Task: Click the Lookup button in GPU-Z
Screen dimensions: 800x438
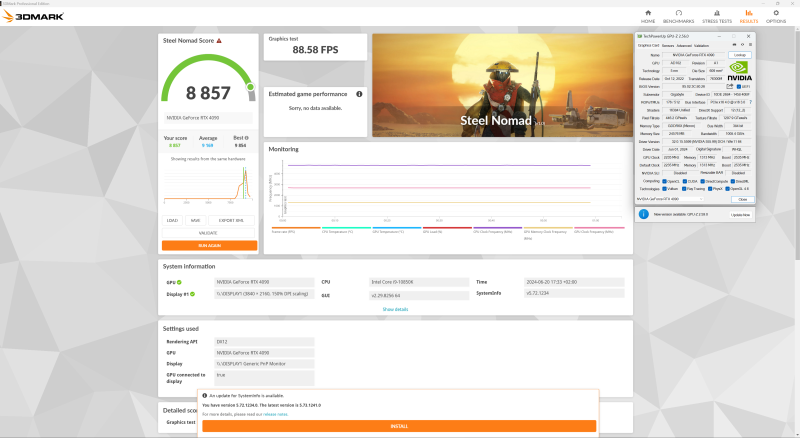Action: point(740,55)
